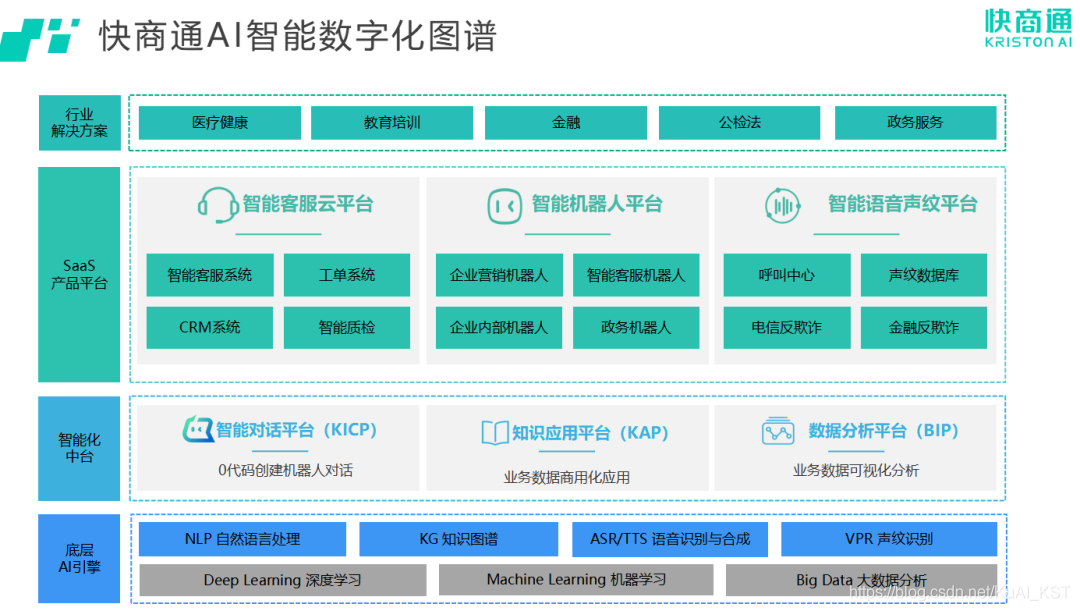The image size is (1080, 611).
Task: Choose the 政务机器人 block
Action: pyautogui.click(x=636, y=327)
